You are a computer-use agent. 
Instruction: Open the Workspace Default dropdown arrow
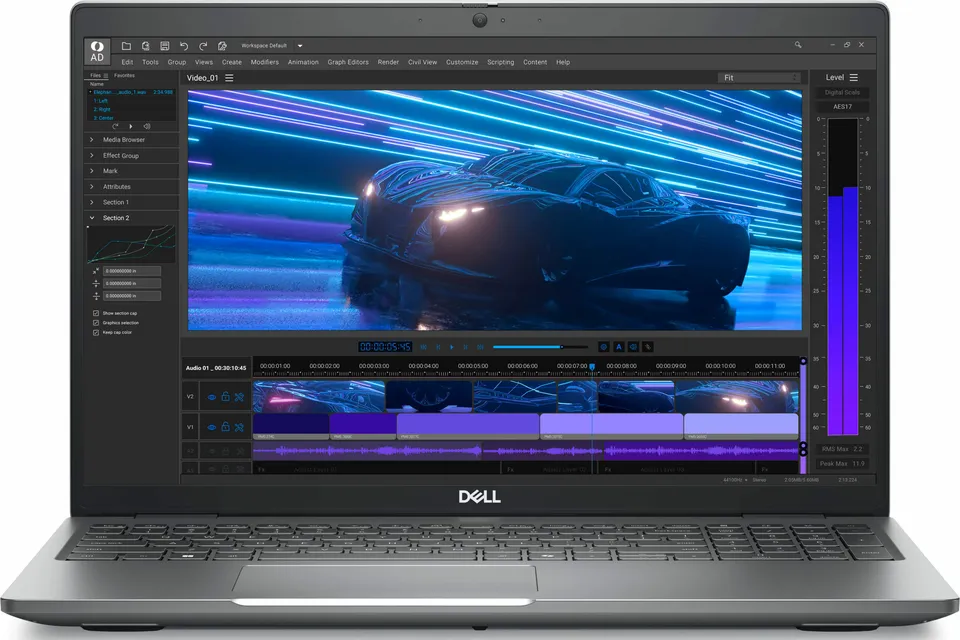[300, 46]
